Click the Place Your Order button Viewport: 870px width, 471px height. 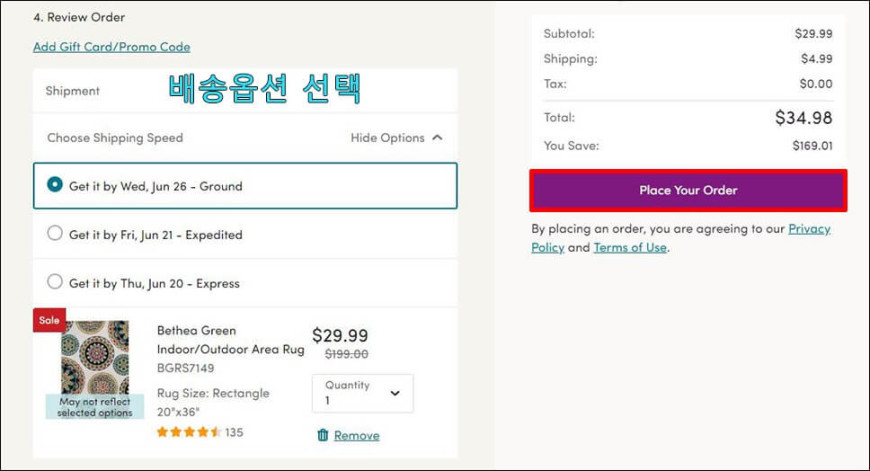click(688, 190)
